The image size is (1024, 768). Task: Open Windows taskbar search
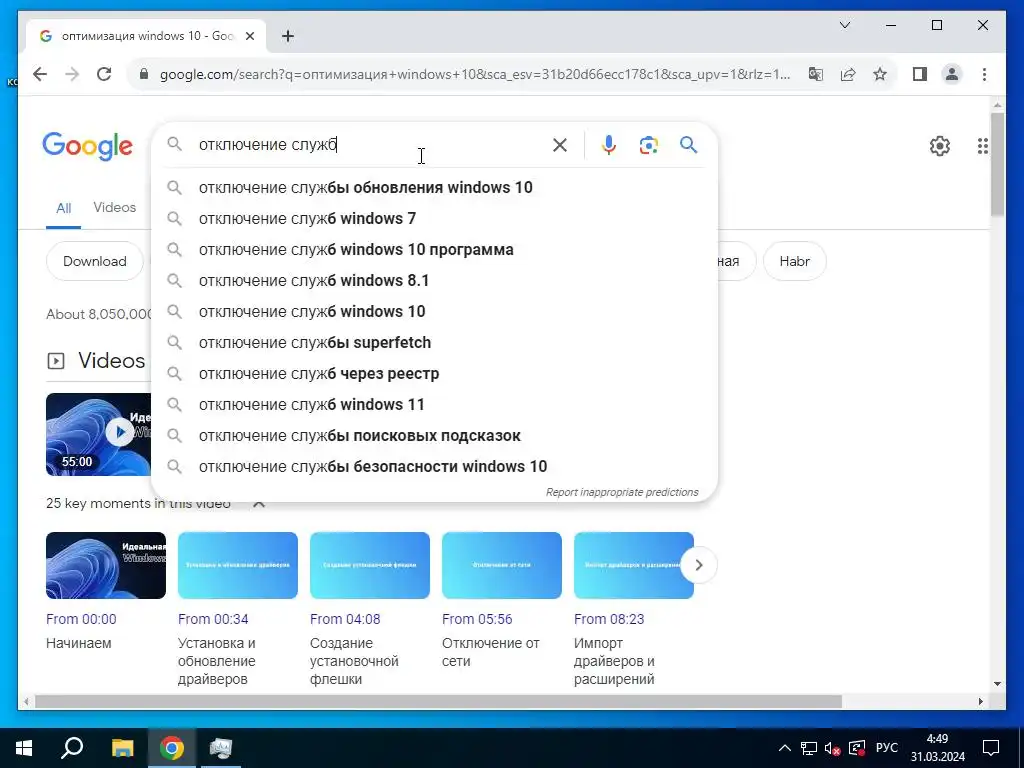click(72, 748)
